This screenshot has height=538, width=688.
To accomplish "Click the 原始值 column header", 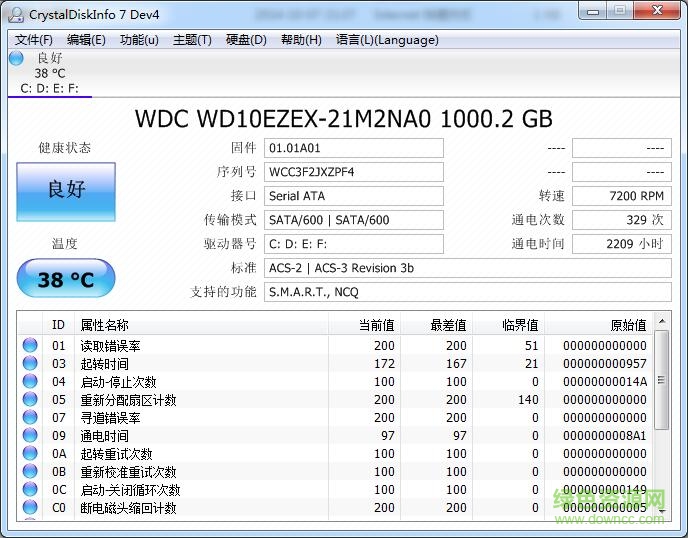I will pyautogui.click(x=627, y=325).
